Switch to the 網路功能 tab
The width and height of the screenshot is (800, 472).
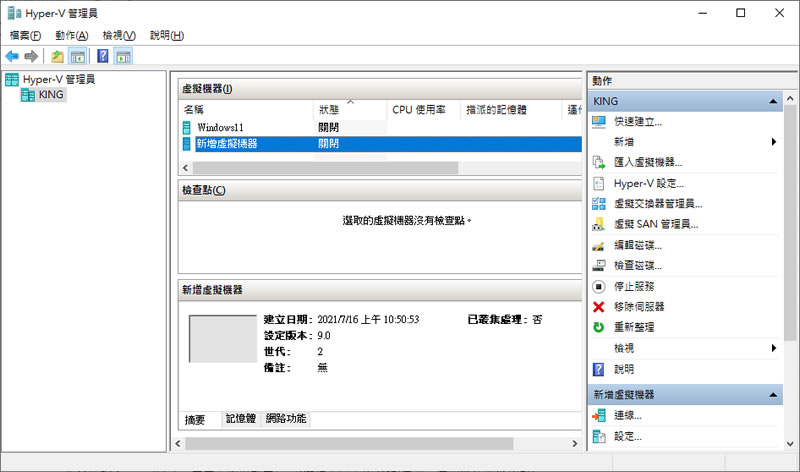coord(286,419)
